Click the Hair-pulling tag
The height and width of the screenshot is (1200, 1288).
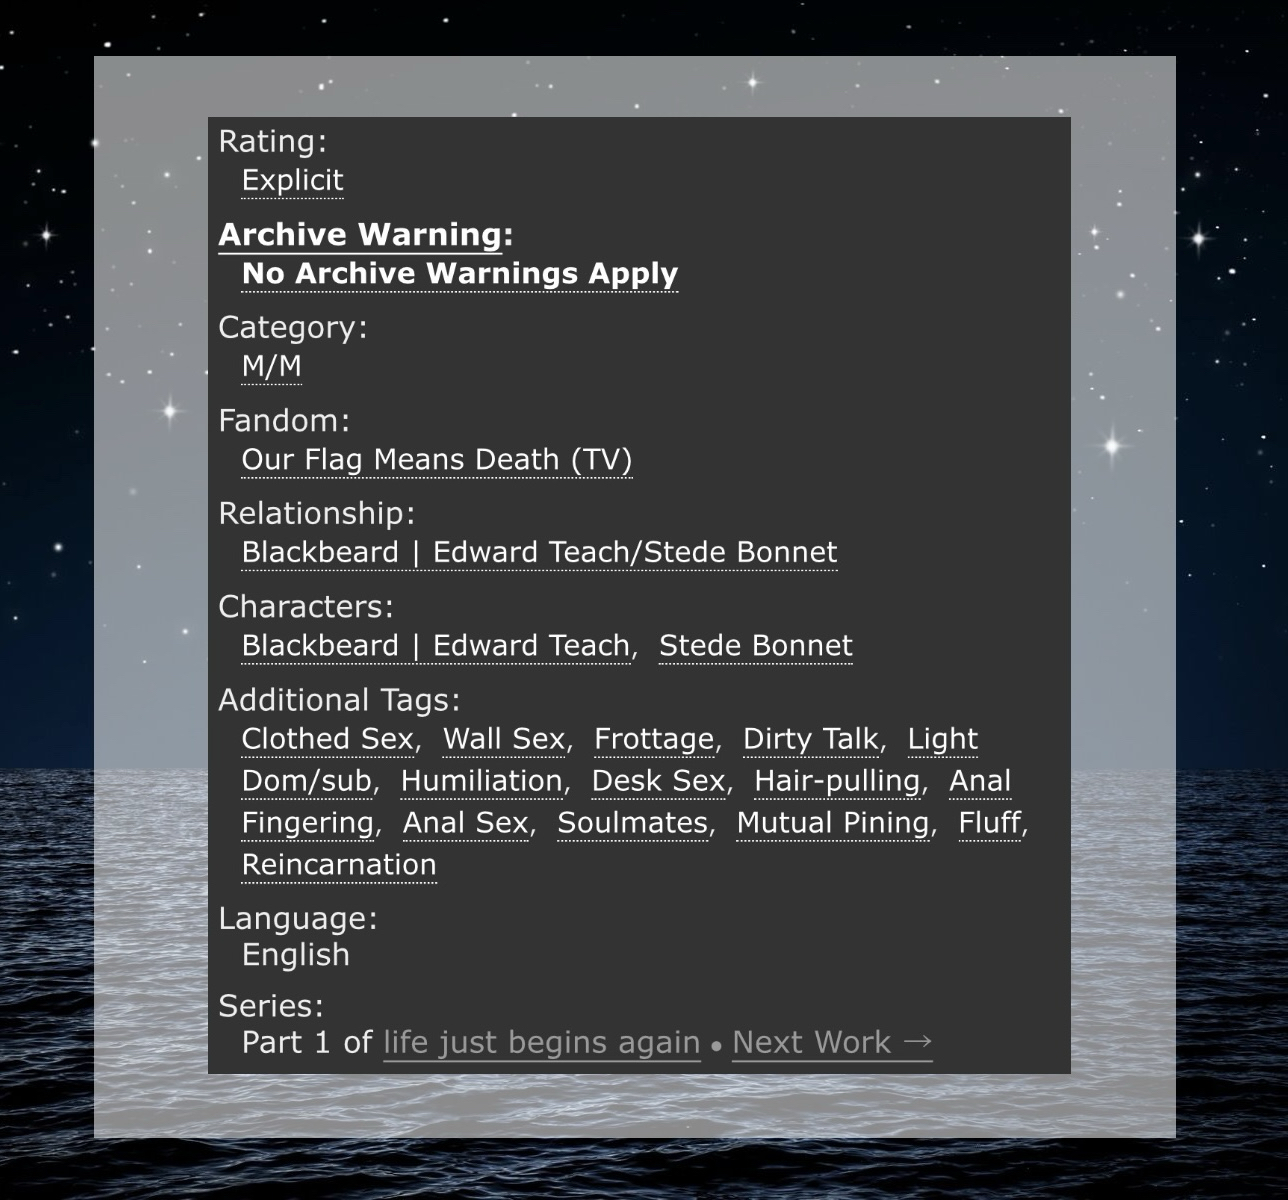tap(837, 781)
